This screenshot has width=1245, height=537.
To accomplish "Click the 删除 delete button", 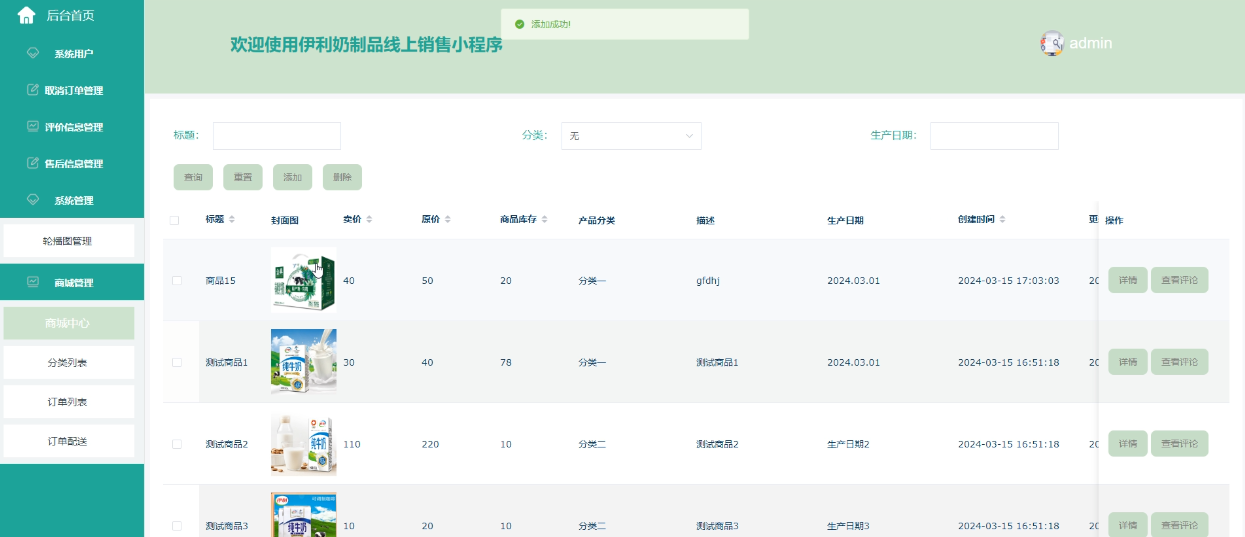I will [342, 177].
